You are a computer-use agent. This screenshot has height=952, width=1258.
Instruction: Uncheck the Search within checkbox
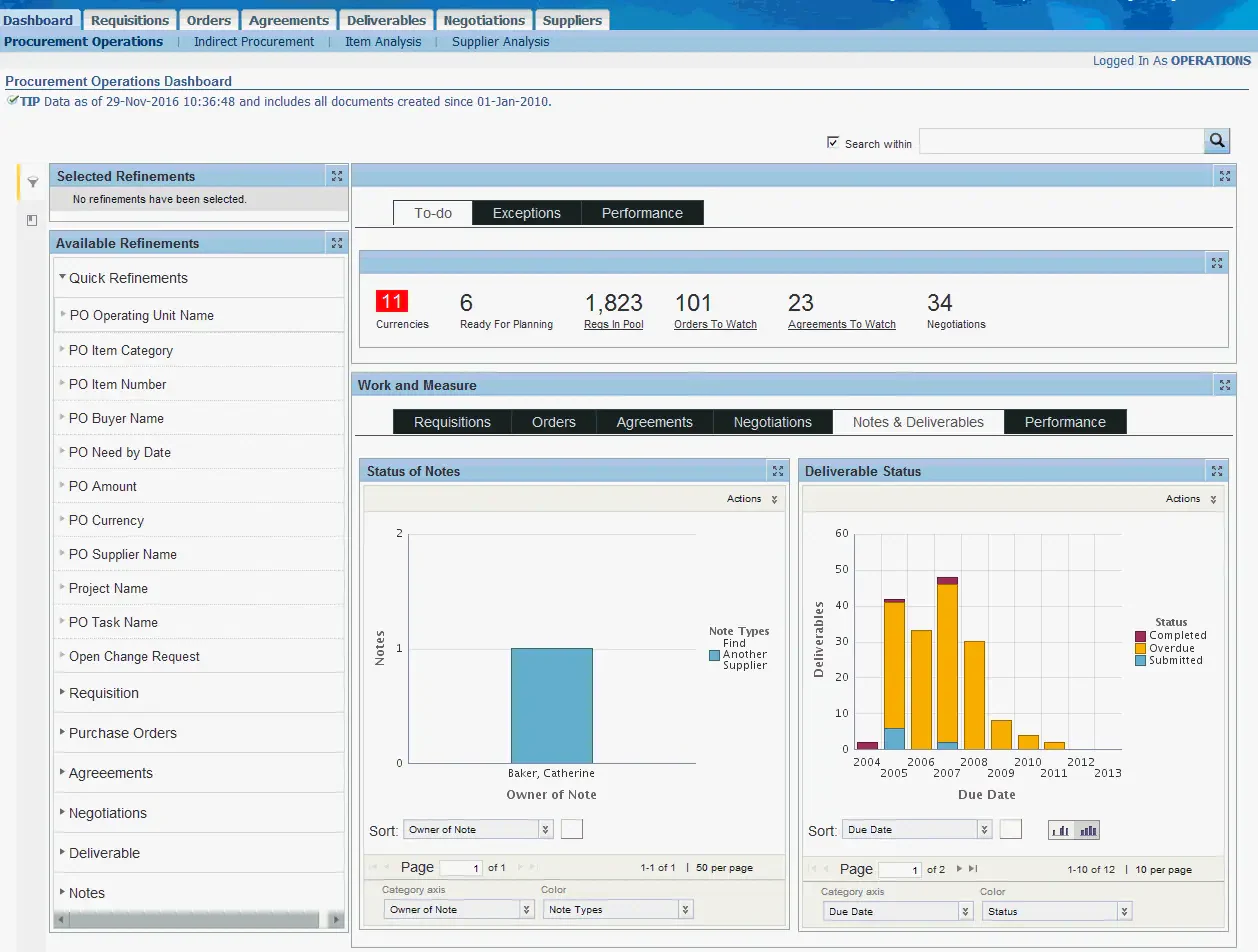(833, 143)
